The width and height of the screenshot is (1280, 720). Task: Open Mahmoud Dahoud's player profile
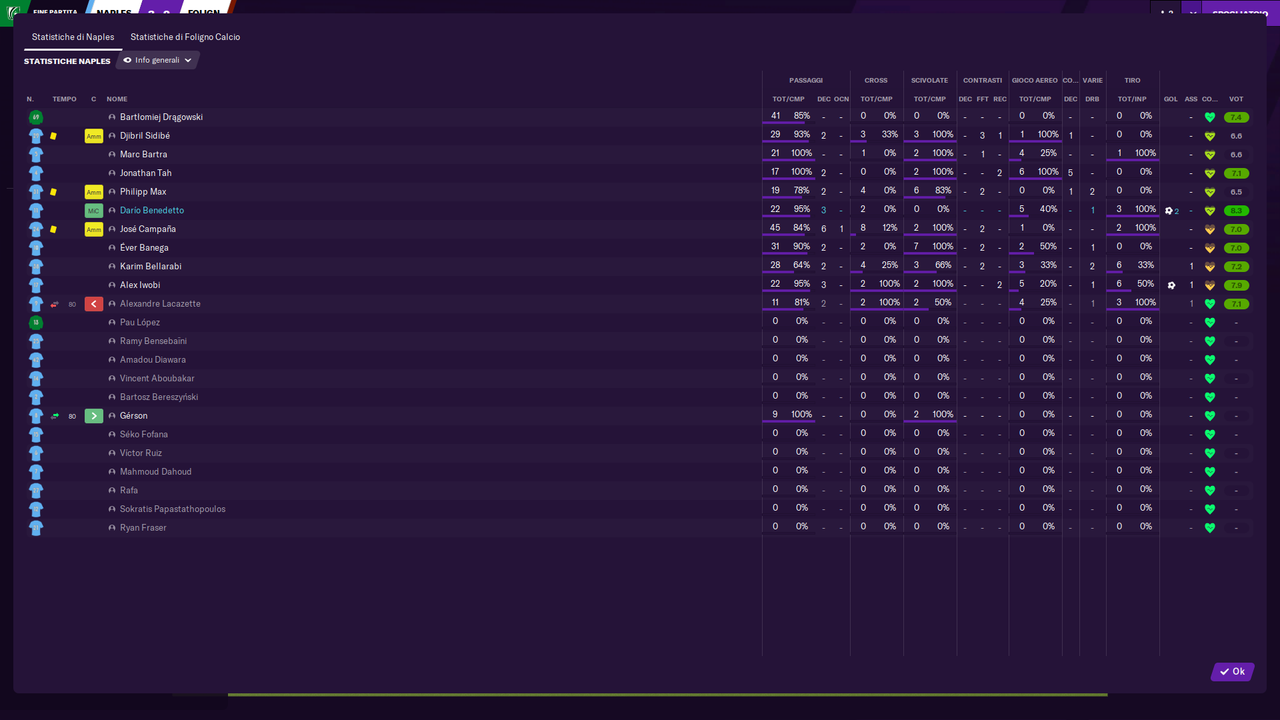155,472
